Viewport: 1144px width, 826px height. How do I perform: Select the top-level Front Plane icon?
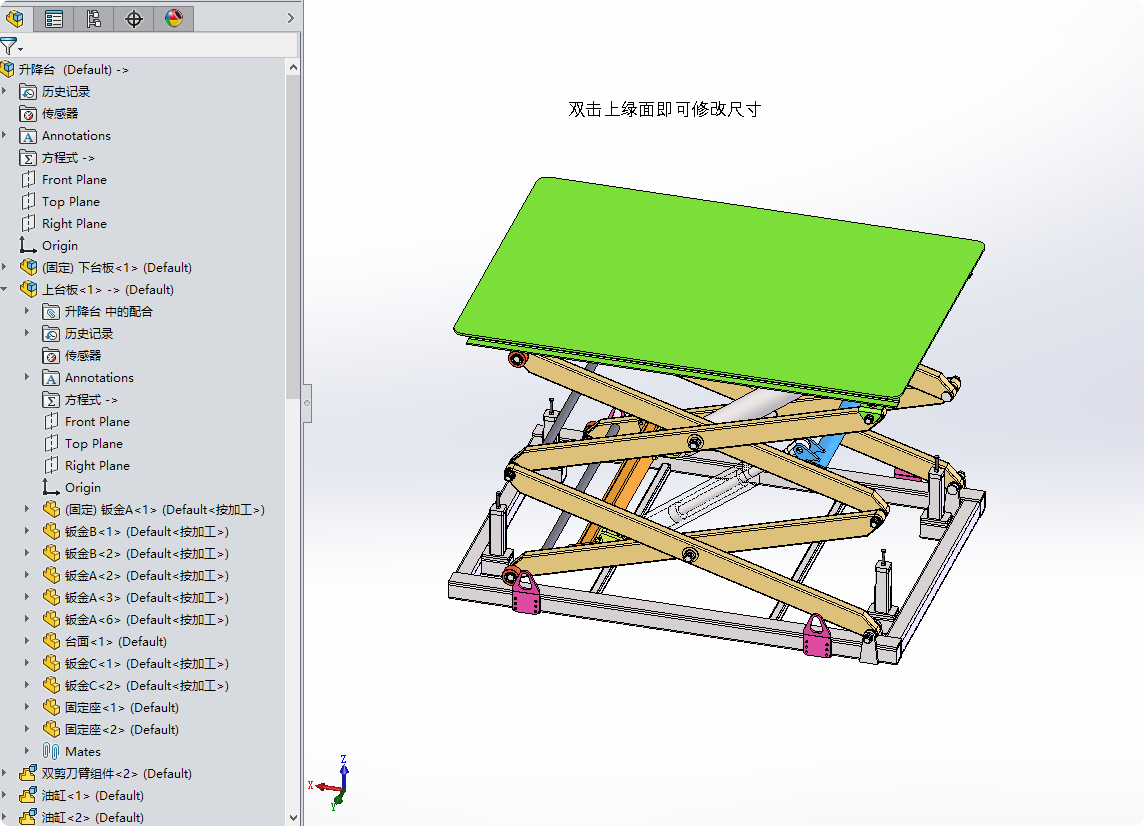click(x=28, y=180)
